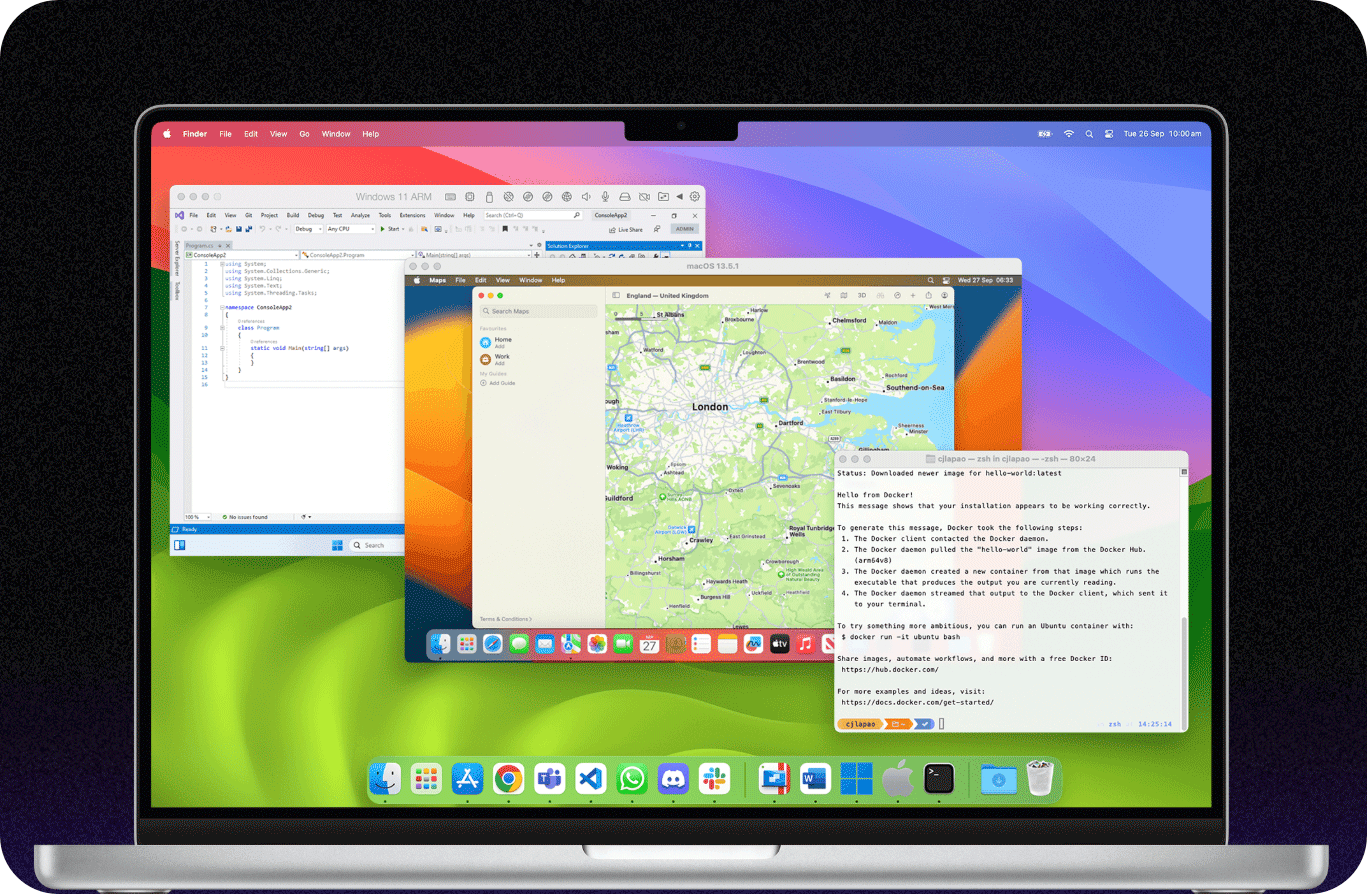Open Visual Studio Code in the Dock
This screenshot has width=1367, height=894.
(591, 778)
